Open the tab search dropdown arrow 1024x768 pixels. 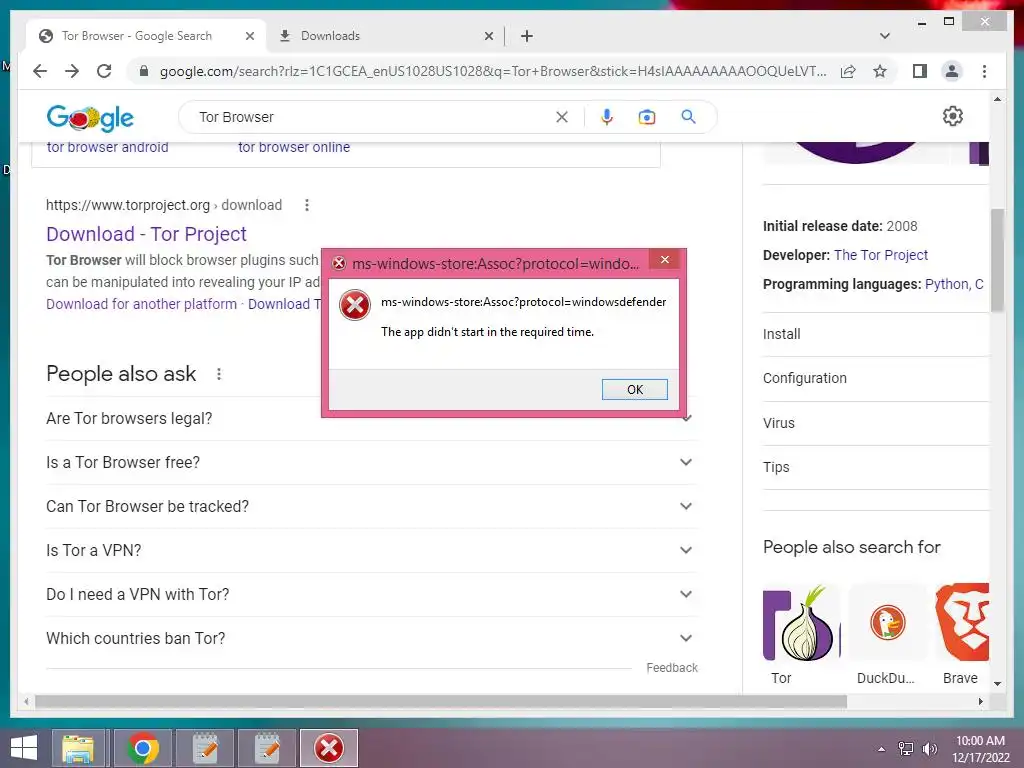click(x=885, y=36)
